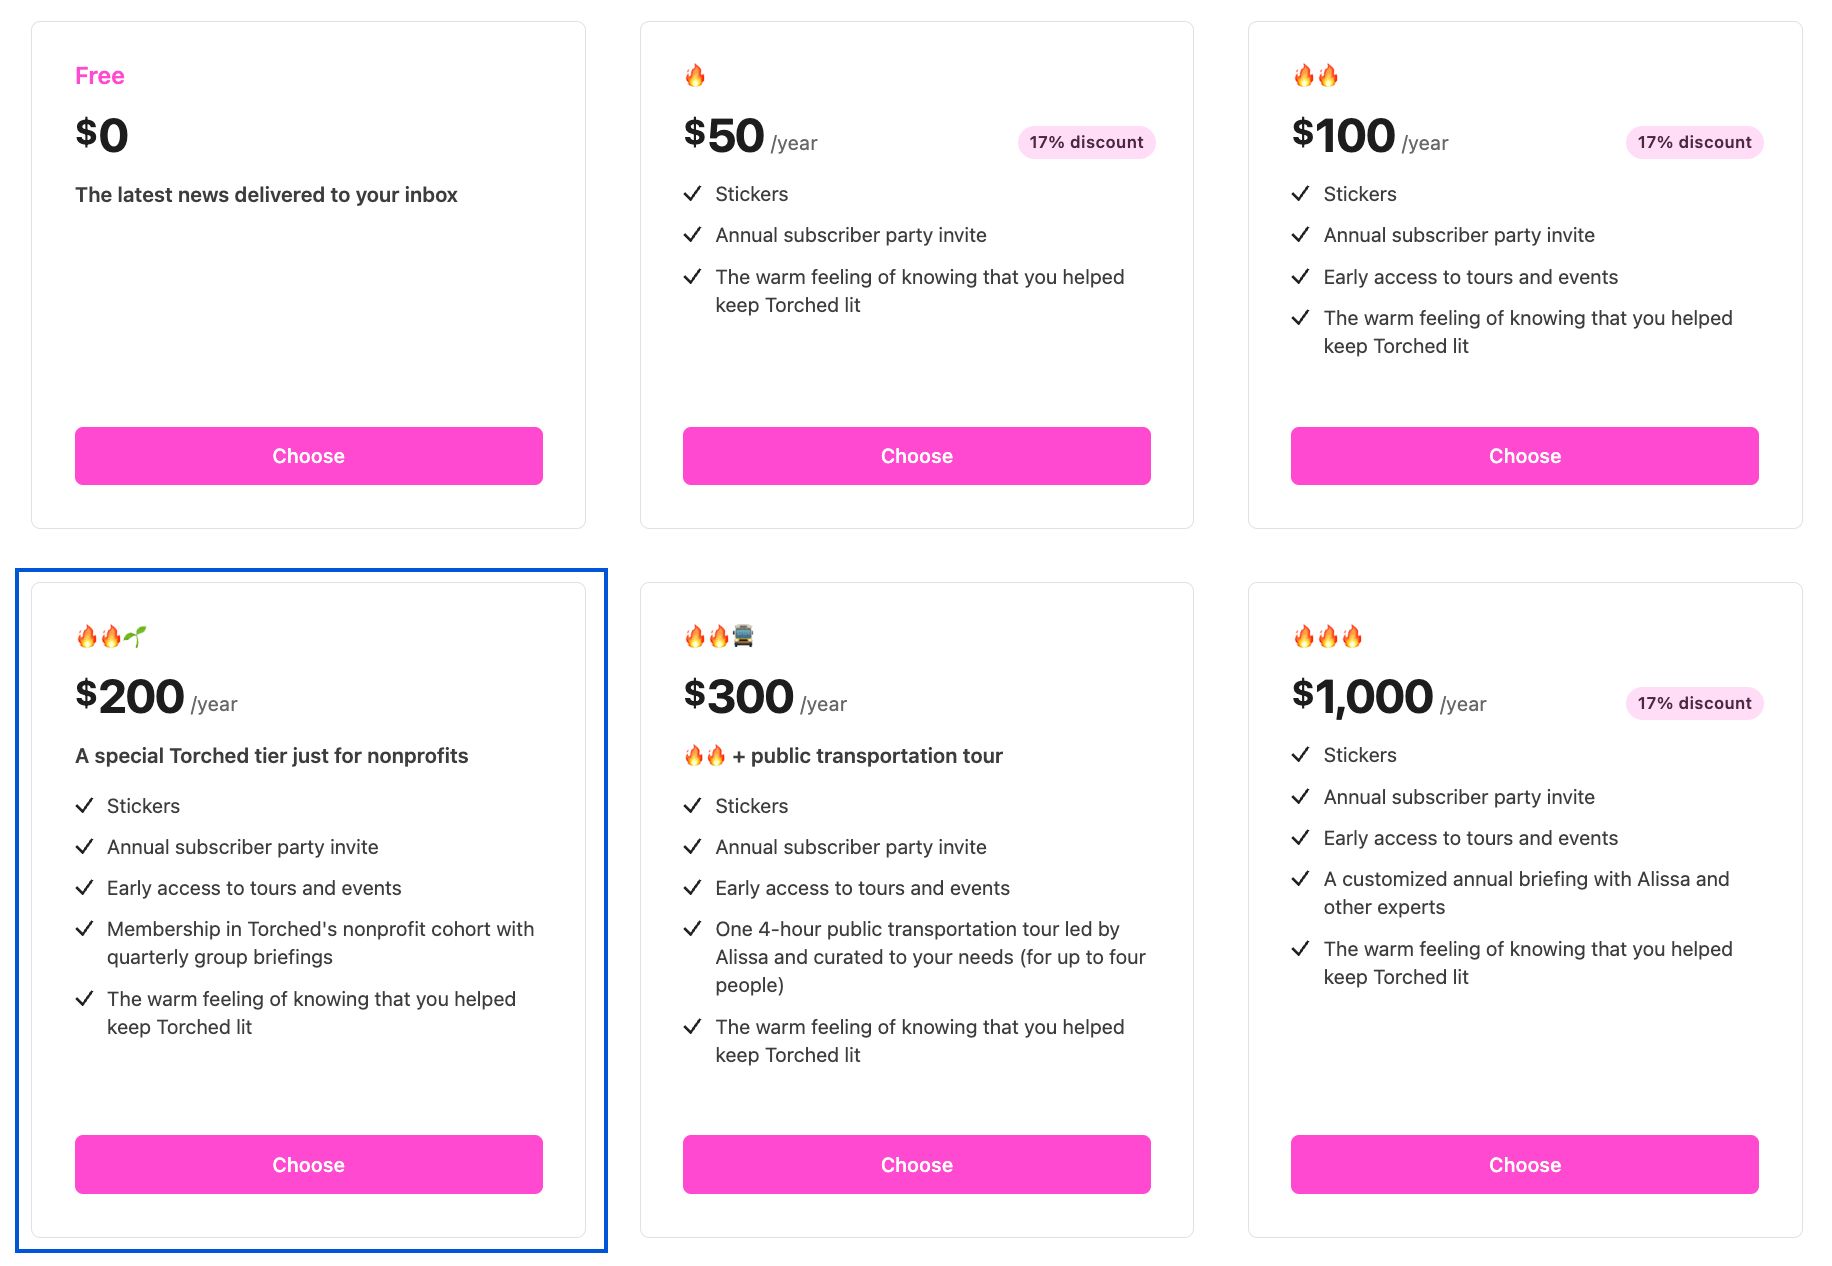Click the single flame icon on $50 tier
1832x1266 pixels.
tap(695, 76)
